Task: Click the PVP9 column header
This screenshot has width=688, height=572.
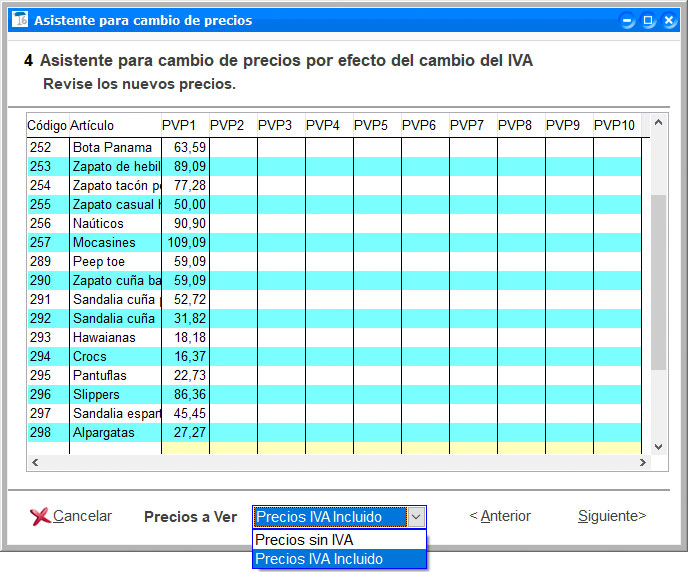Action: 569,125
